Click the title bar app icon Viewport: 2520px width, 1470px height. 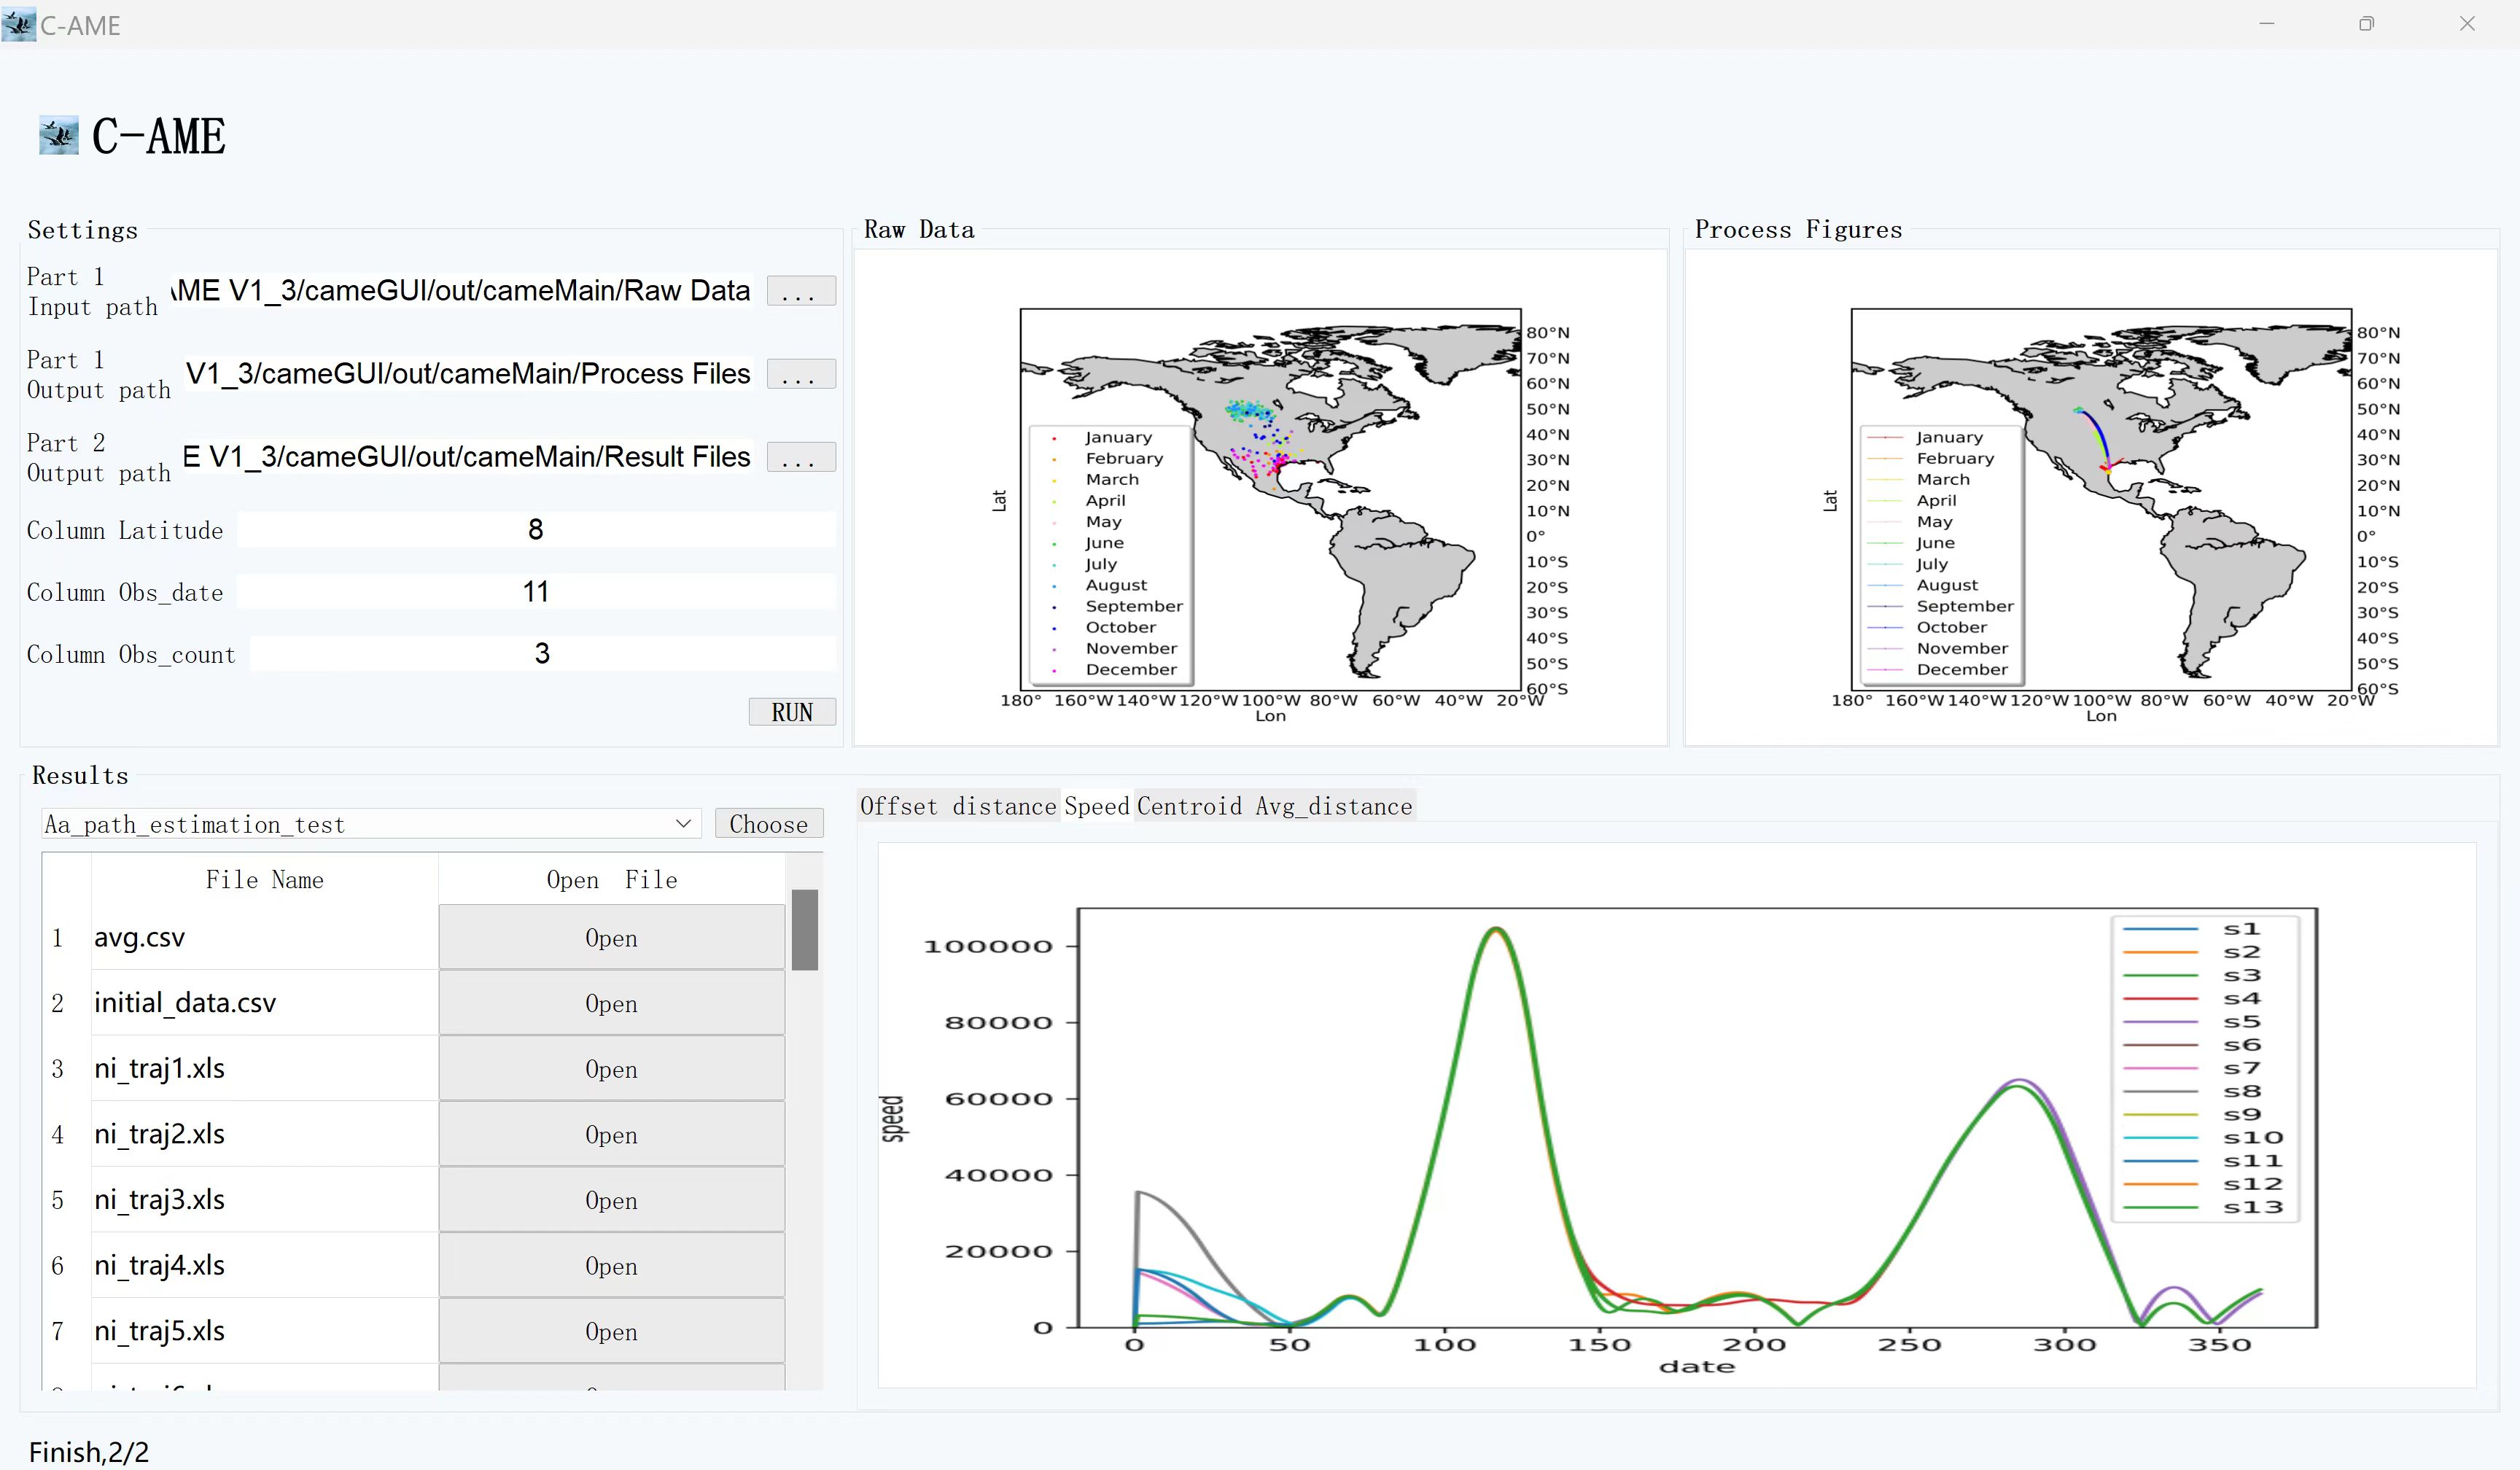[18, 24]
